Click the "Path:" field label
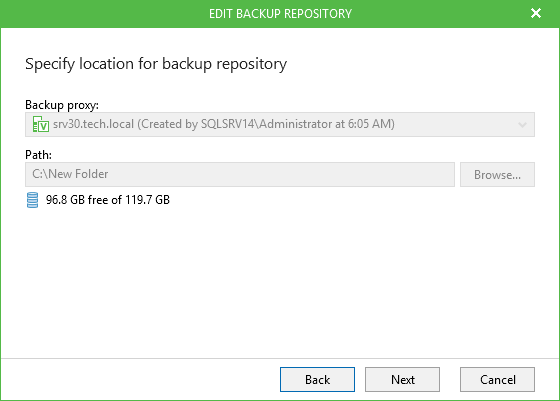The width and height of the screenshot is (560, 401). coord(38,155)
